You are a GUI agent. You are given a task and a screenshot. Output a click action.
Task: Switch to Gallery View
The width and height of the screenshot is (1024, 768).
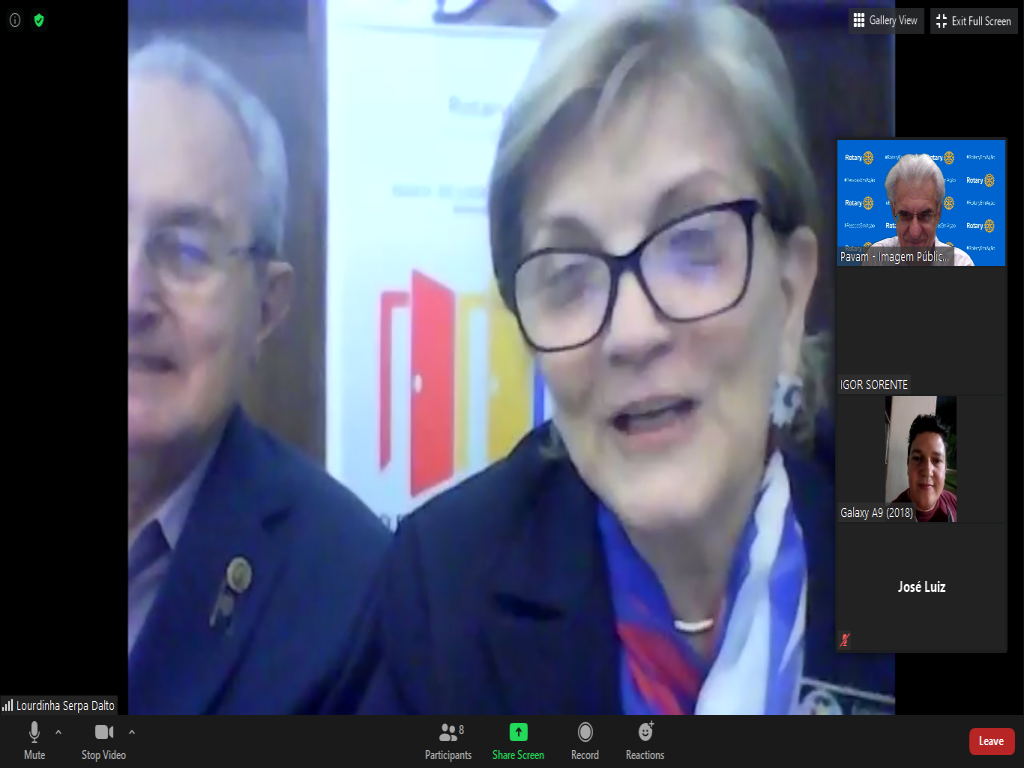885,21
